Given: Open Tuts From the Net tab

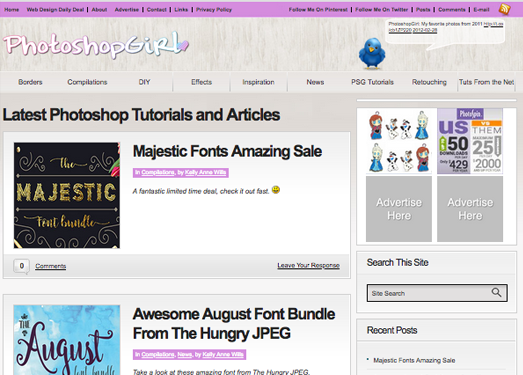Looking at the screenshot, I should [486, 82].
